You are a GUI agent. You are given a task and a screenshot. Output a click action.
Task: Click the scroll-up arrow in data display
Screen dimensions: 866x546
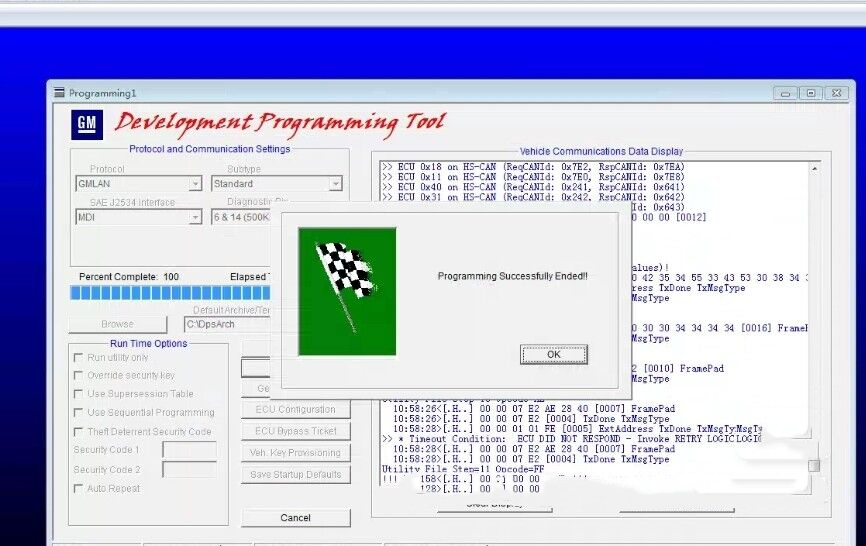click(x=815, y=168)
